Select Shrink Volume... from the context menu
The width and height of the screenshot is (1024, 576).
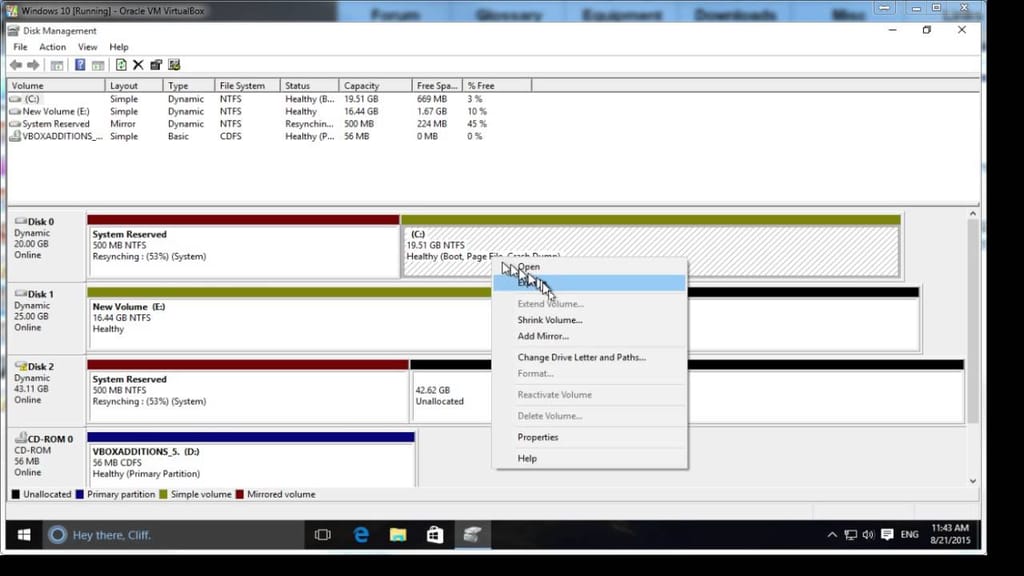click(x=590, y=320)
